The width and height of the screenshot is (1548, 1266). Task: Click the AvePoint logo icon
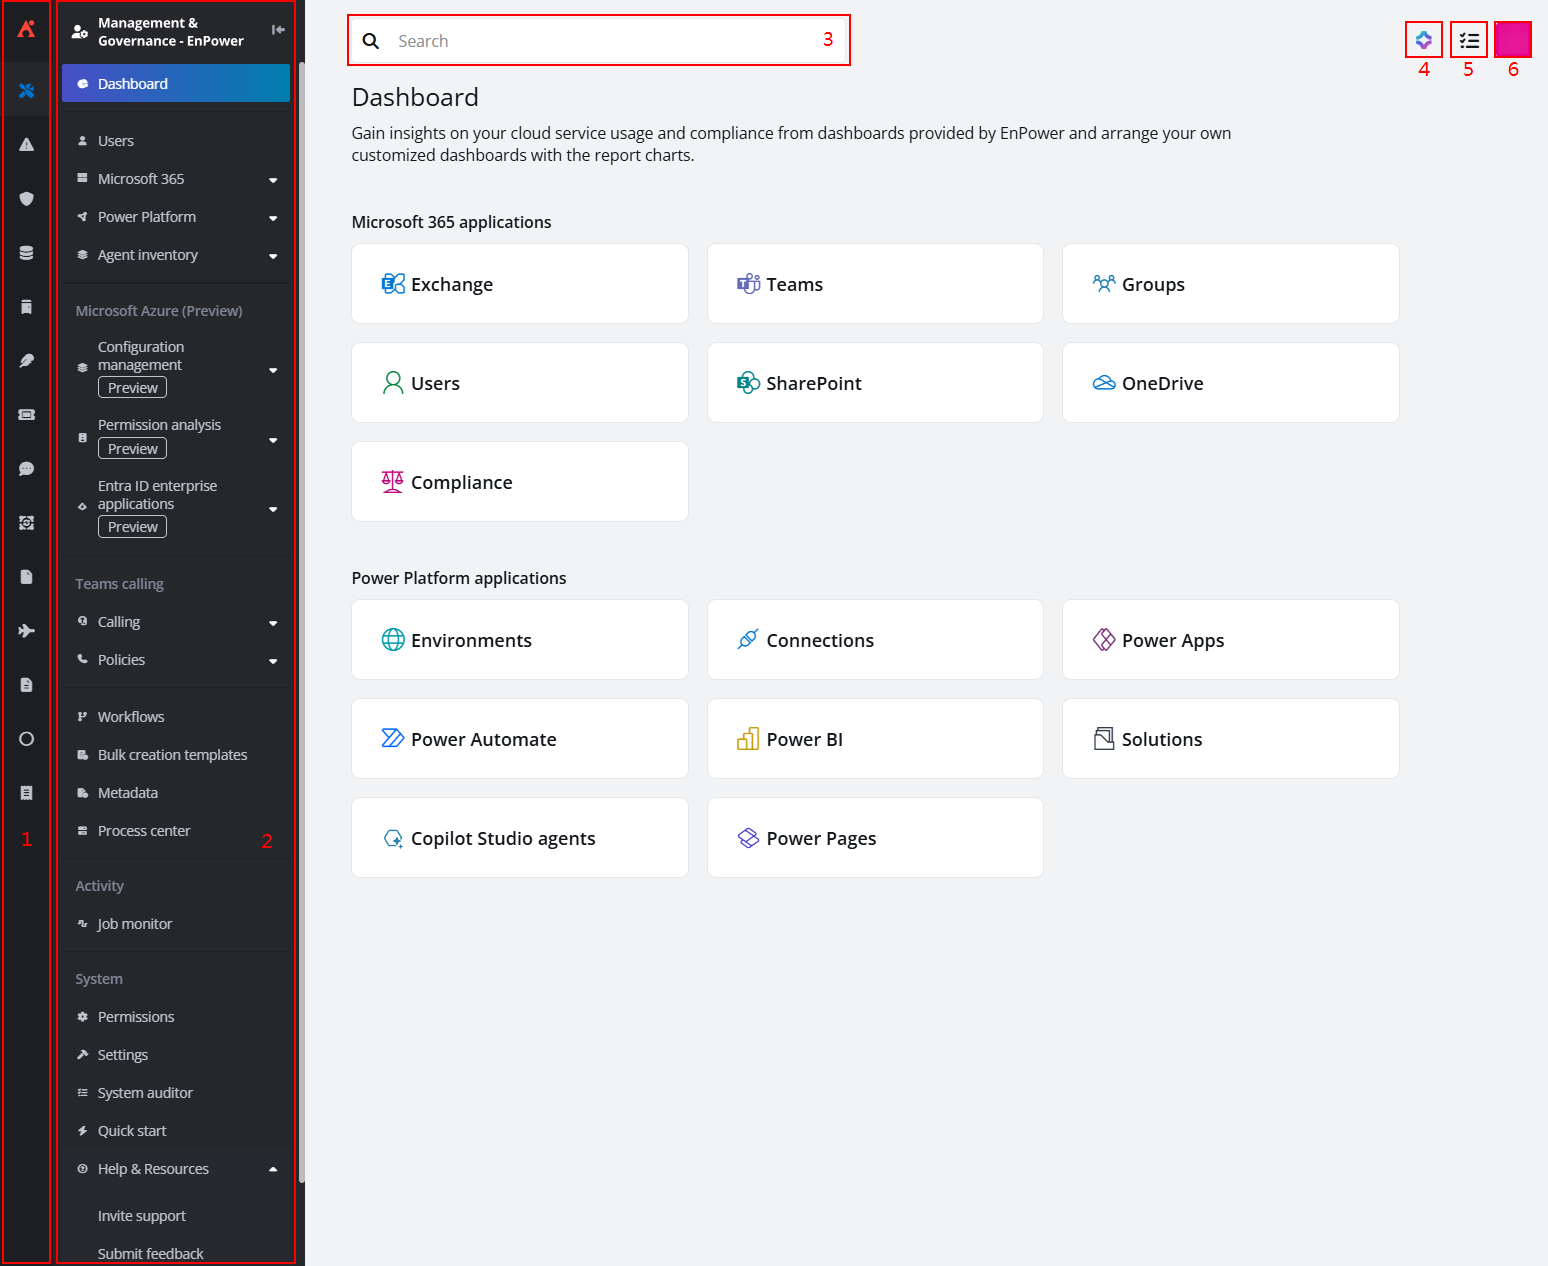[26, 29]
